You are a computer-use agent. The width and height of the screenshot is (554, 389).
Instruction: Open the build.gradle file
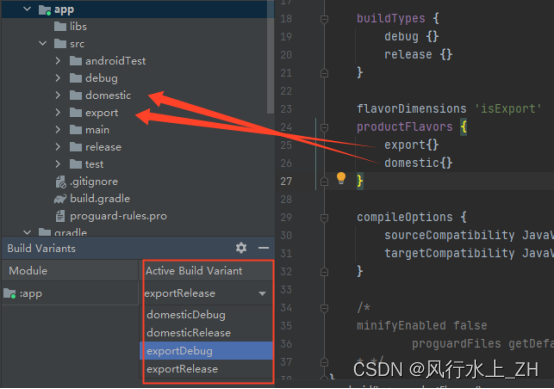pyautogui.click(x=100, y=199)
